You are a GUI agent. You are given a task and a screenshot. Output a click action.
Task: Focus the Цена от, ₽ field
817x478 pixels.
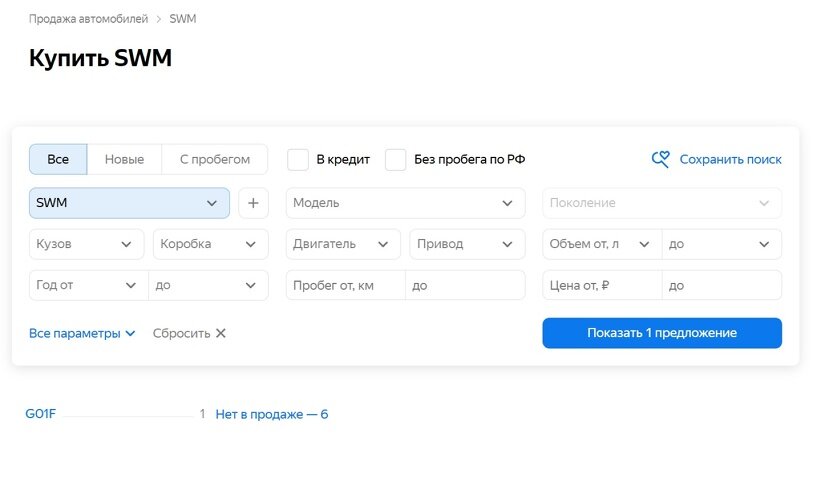coord(602,285)
